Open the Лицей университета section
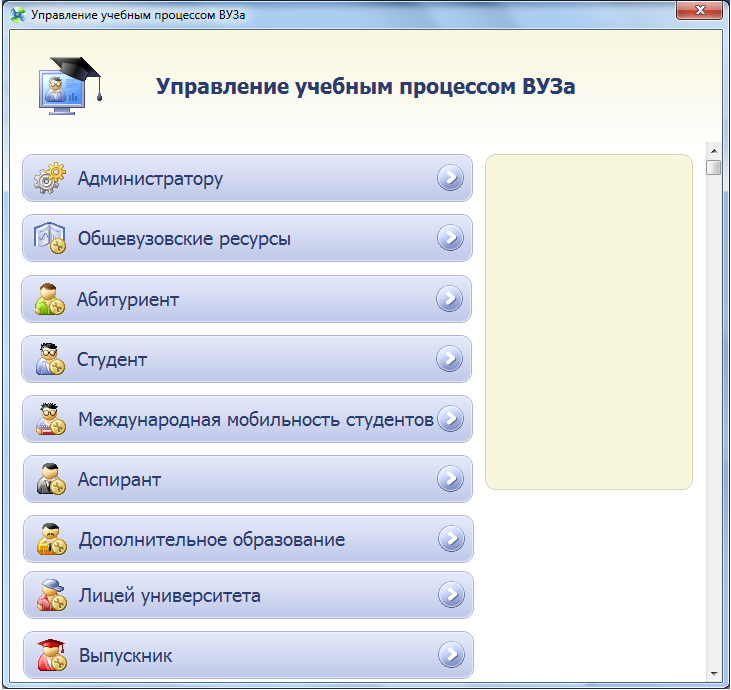The image size is (731, 690). (248, 595)
